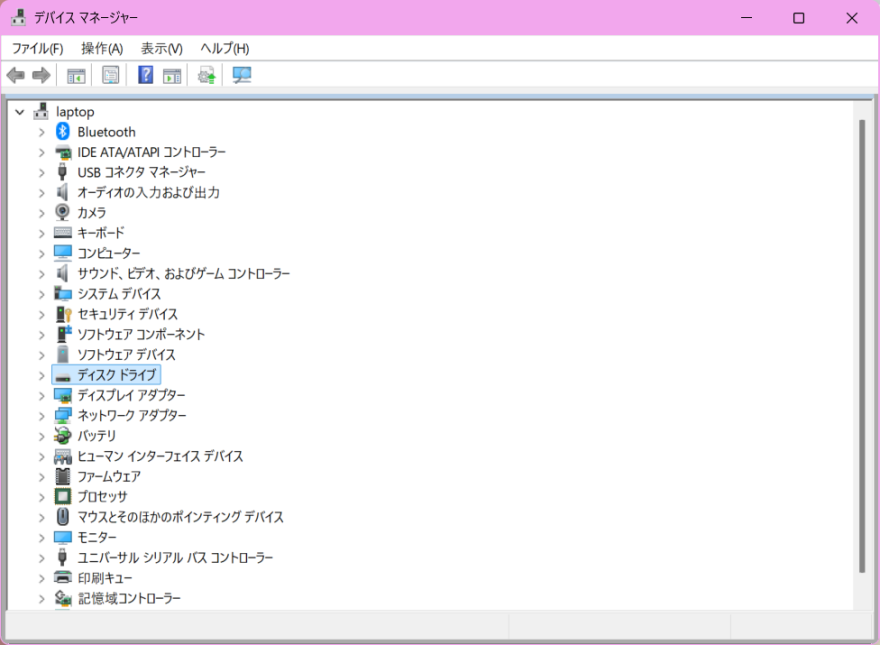
Task: Click the Bluetooth device icon
Action: [63, 132]
